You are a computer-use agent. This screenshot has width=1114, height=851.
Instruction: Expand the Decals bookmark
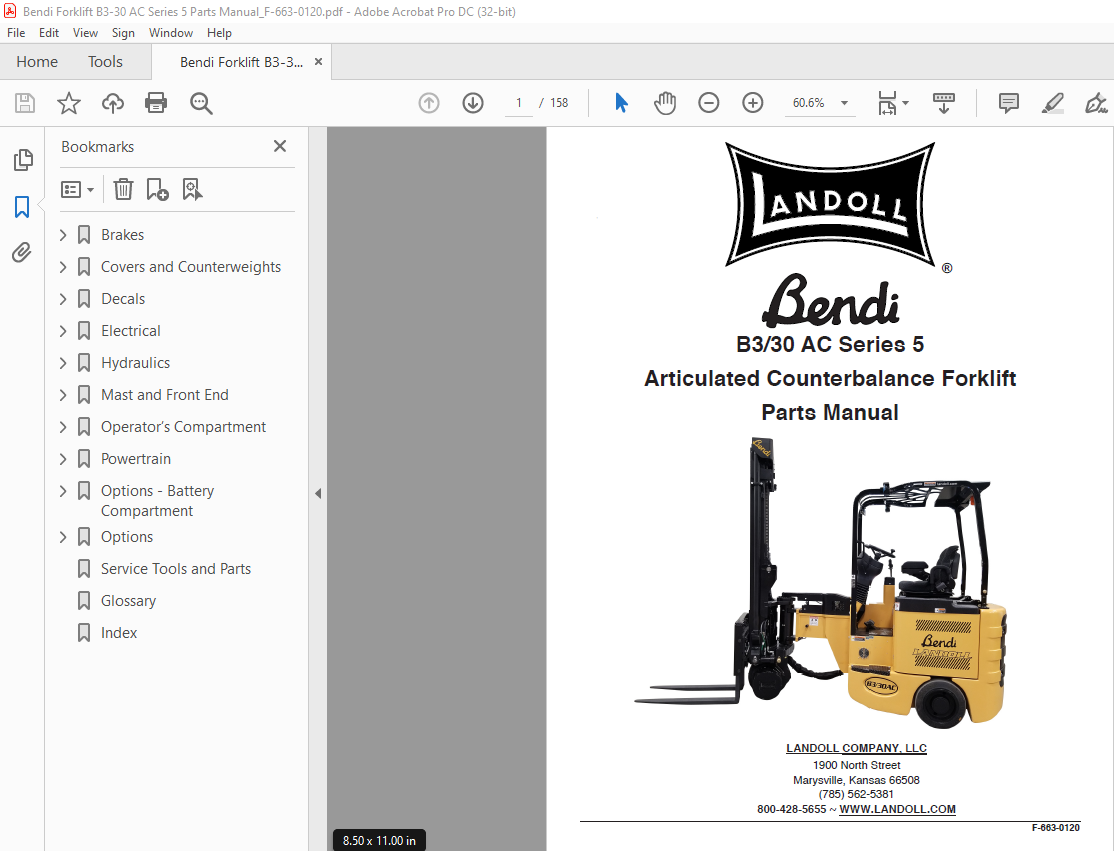point(63,298)
